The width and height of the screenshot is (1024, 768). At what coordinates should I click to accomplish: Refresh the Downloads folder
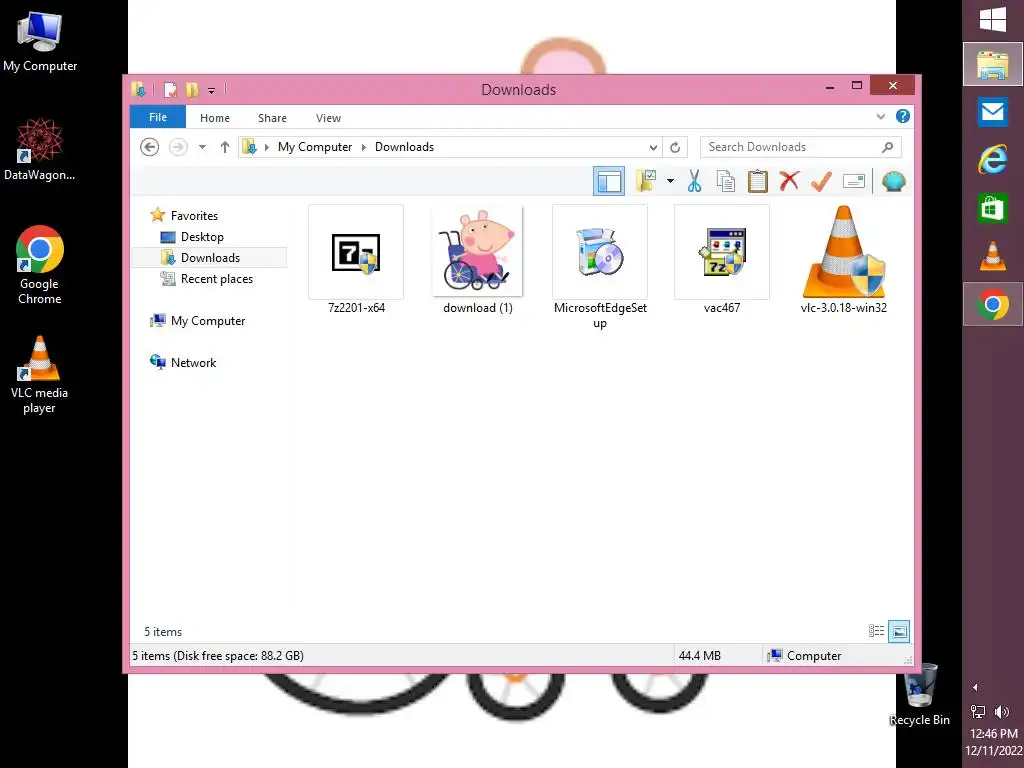click(x=675, y=148)
